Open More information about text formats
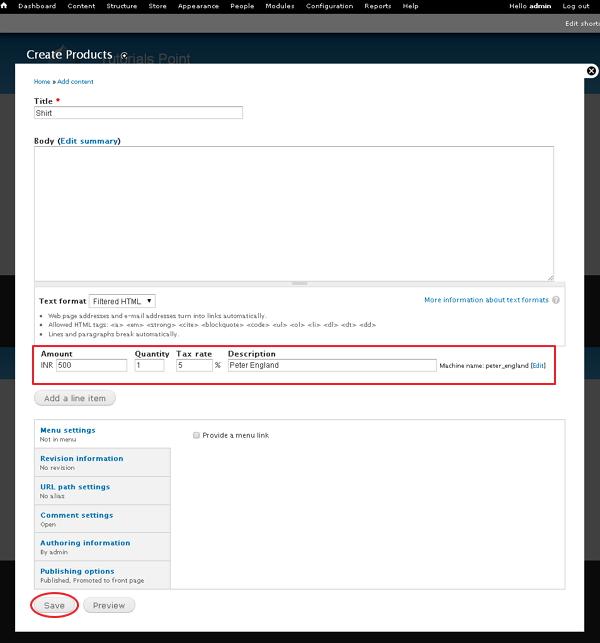The height and width of the screenshot is (643, 600). (x=486, y=300)
